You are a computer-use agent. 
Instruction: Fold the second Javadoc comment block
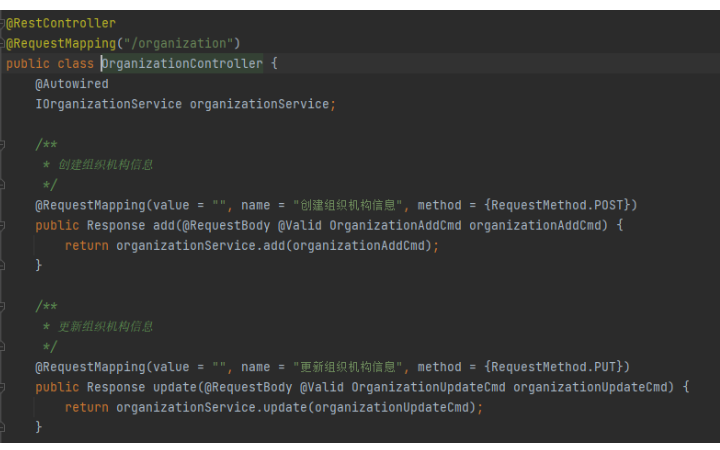(x=3, y=307)
